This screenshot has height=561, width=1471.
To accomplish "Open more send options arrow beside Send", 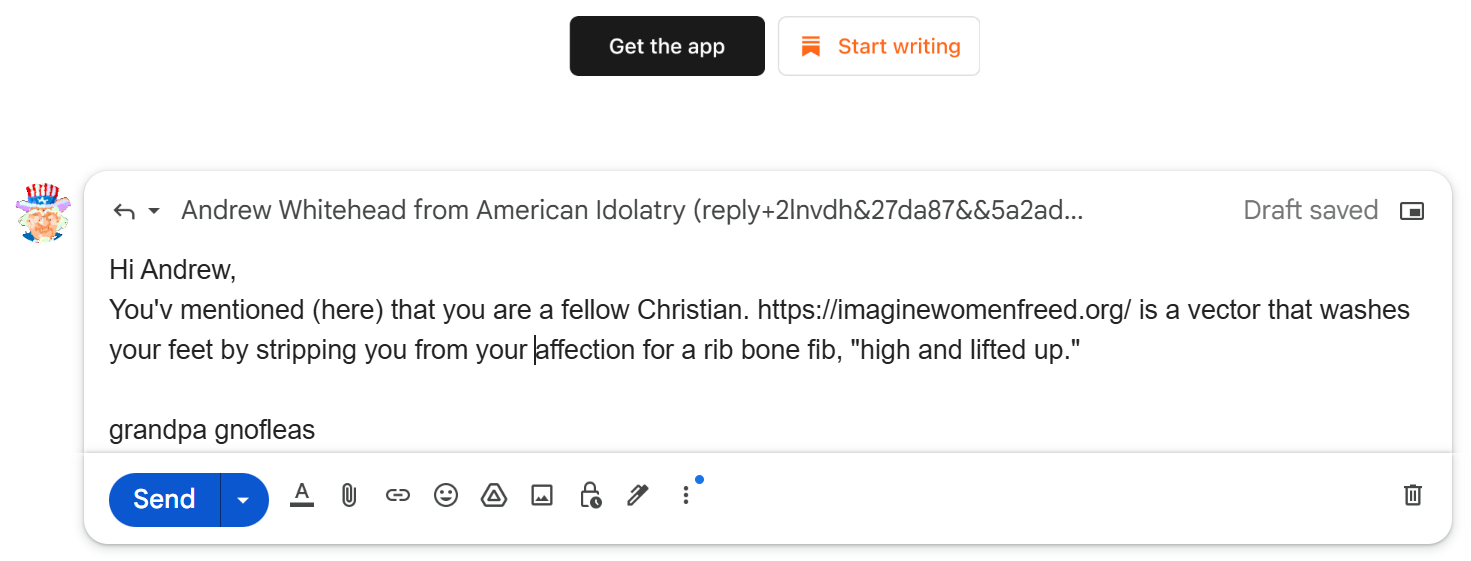I will [x=244, y=499].
